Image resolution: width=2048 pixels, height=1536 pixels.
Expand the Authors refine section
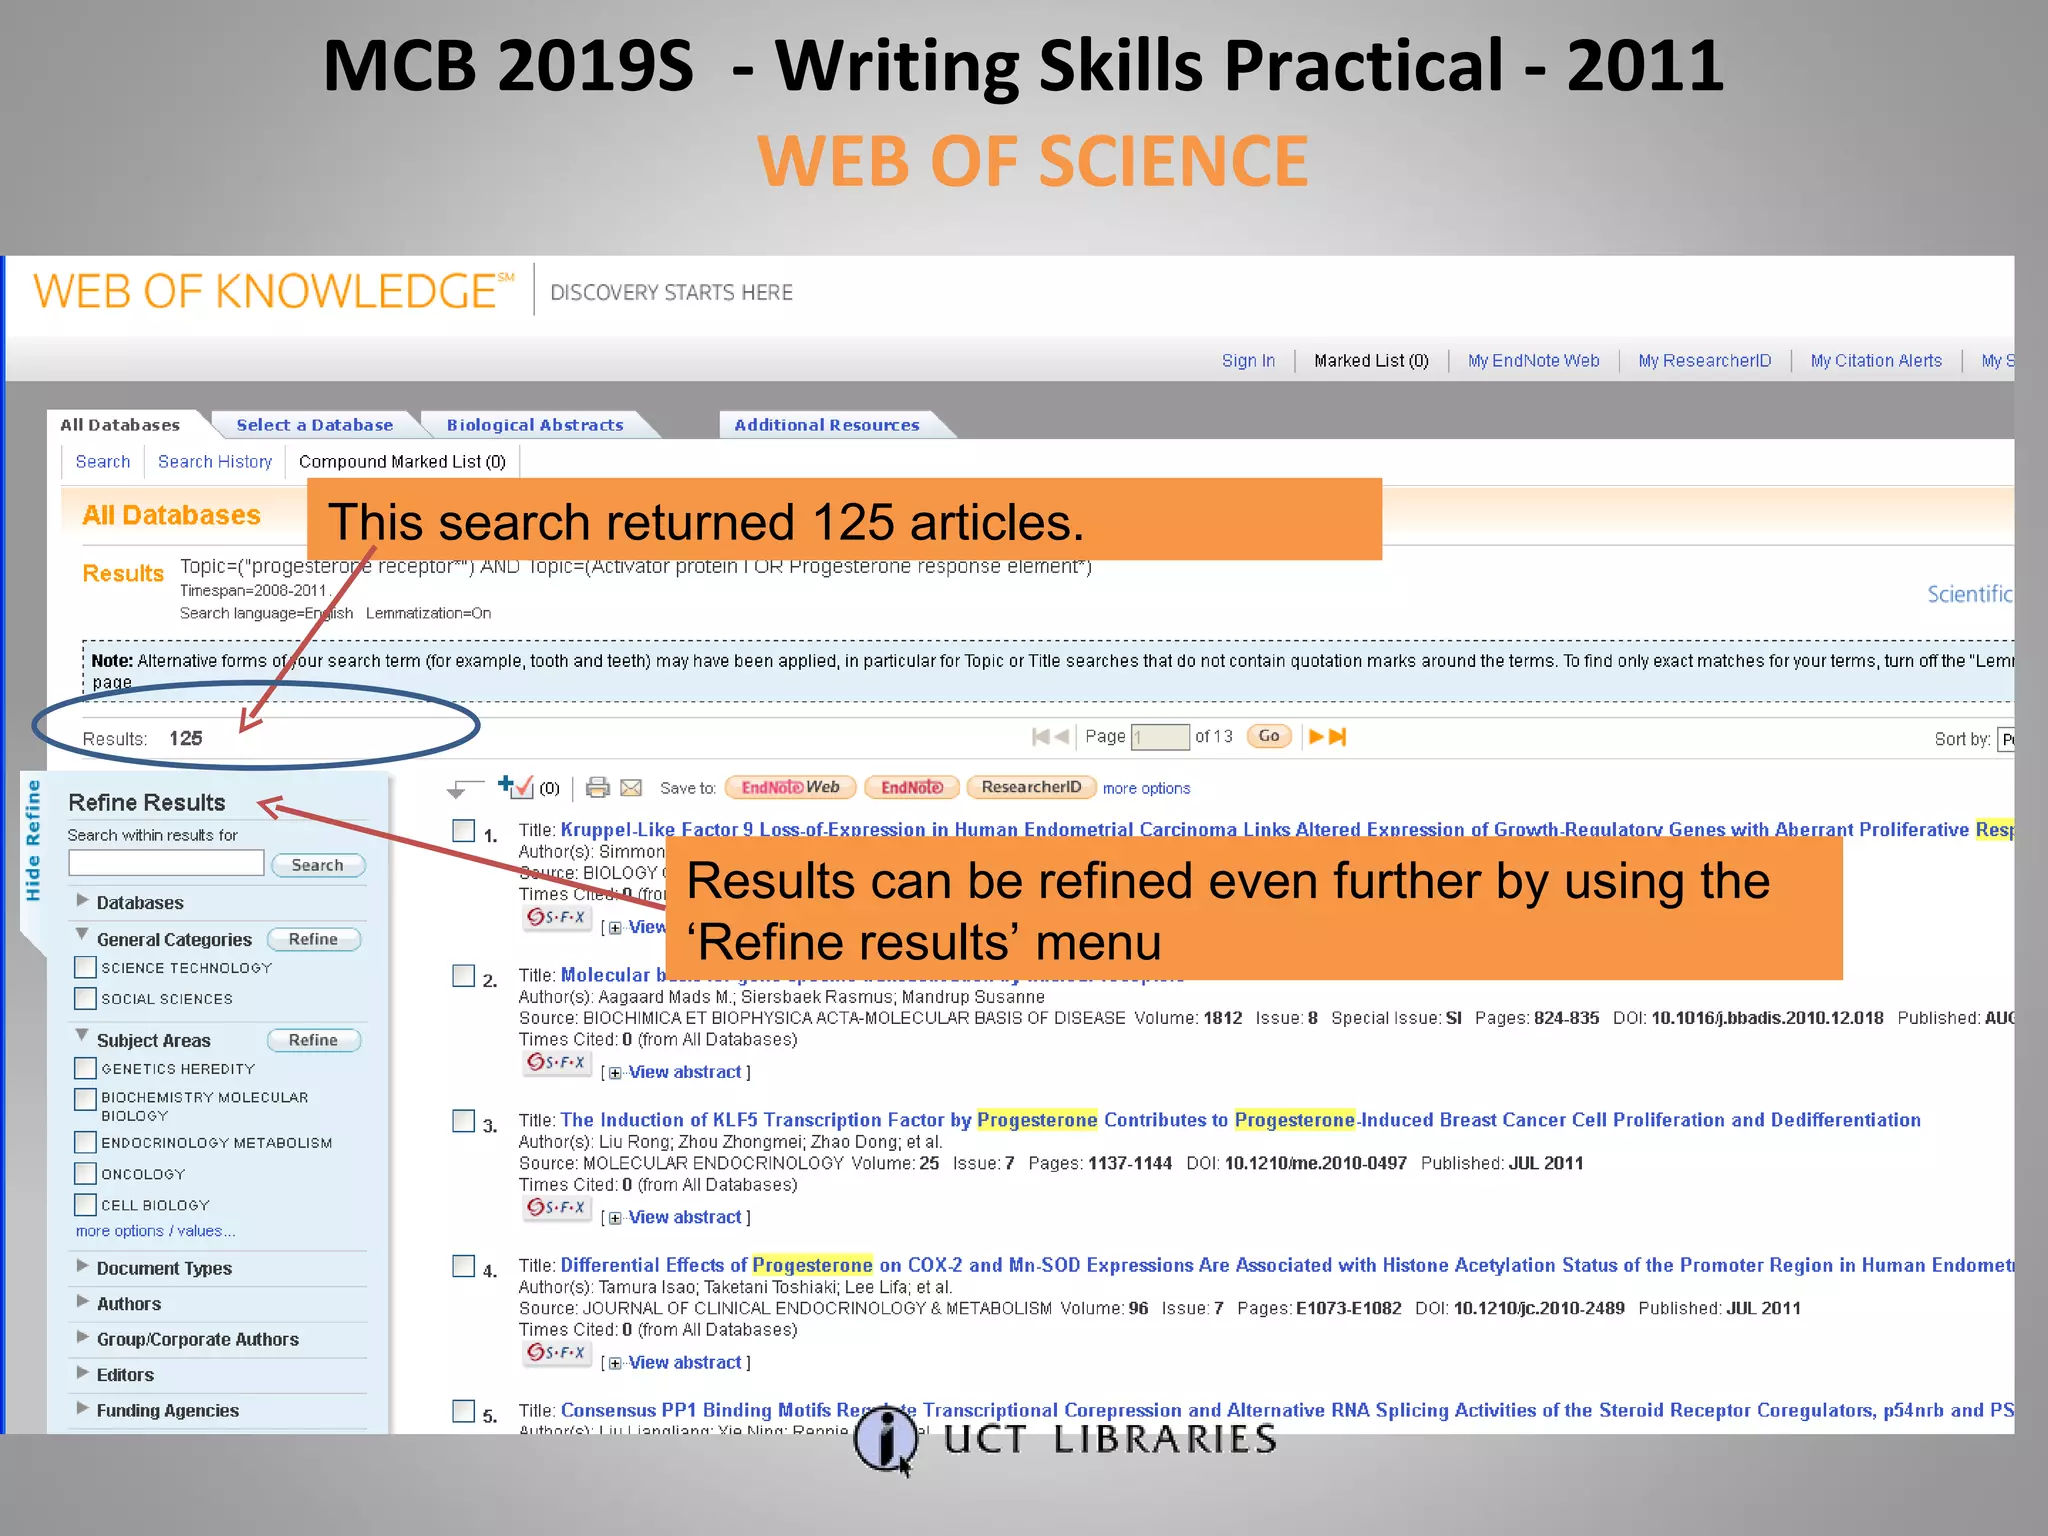click(83, 1302)
